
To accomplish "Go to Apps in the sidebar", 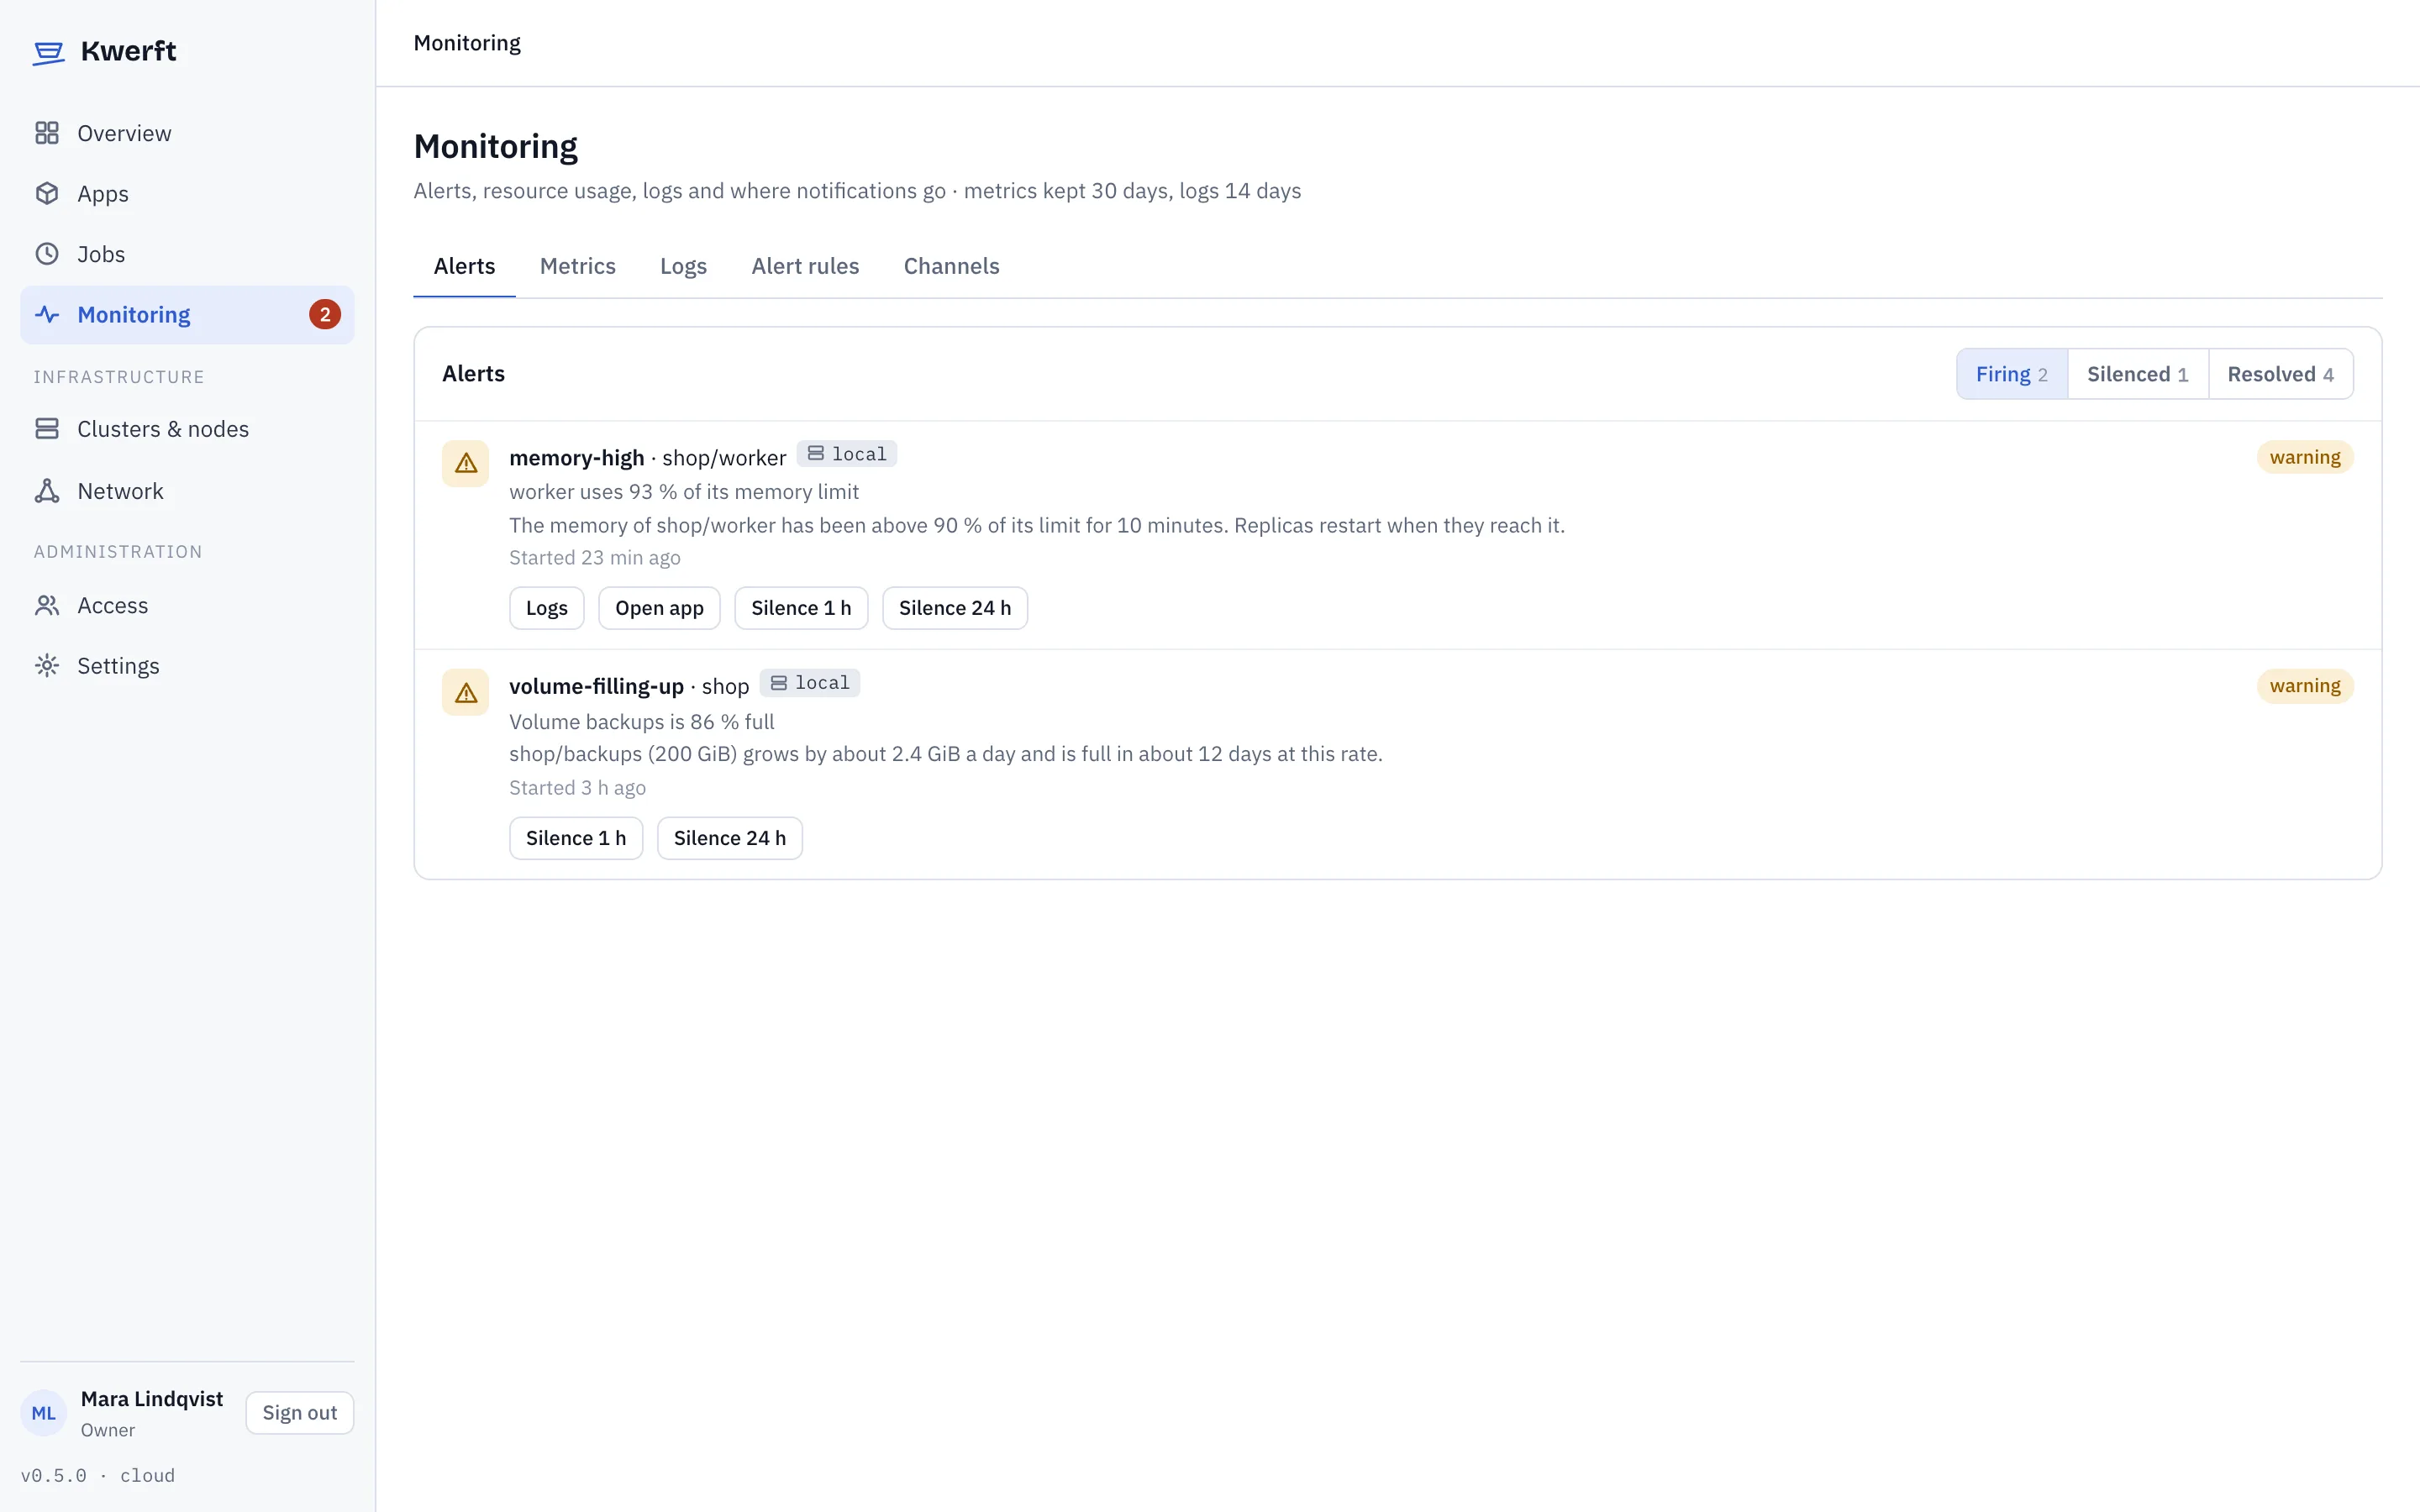I will 187,193.
